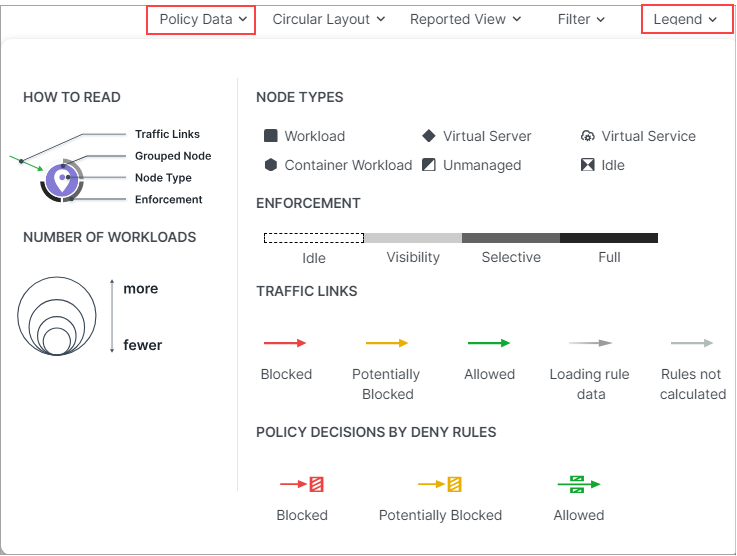
Task: Click the Virtual Service cloud icon
Action: pos(588,136)
